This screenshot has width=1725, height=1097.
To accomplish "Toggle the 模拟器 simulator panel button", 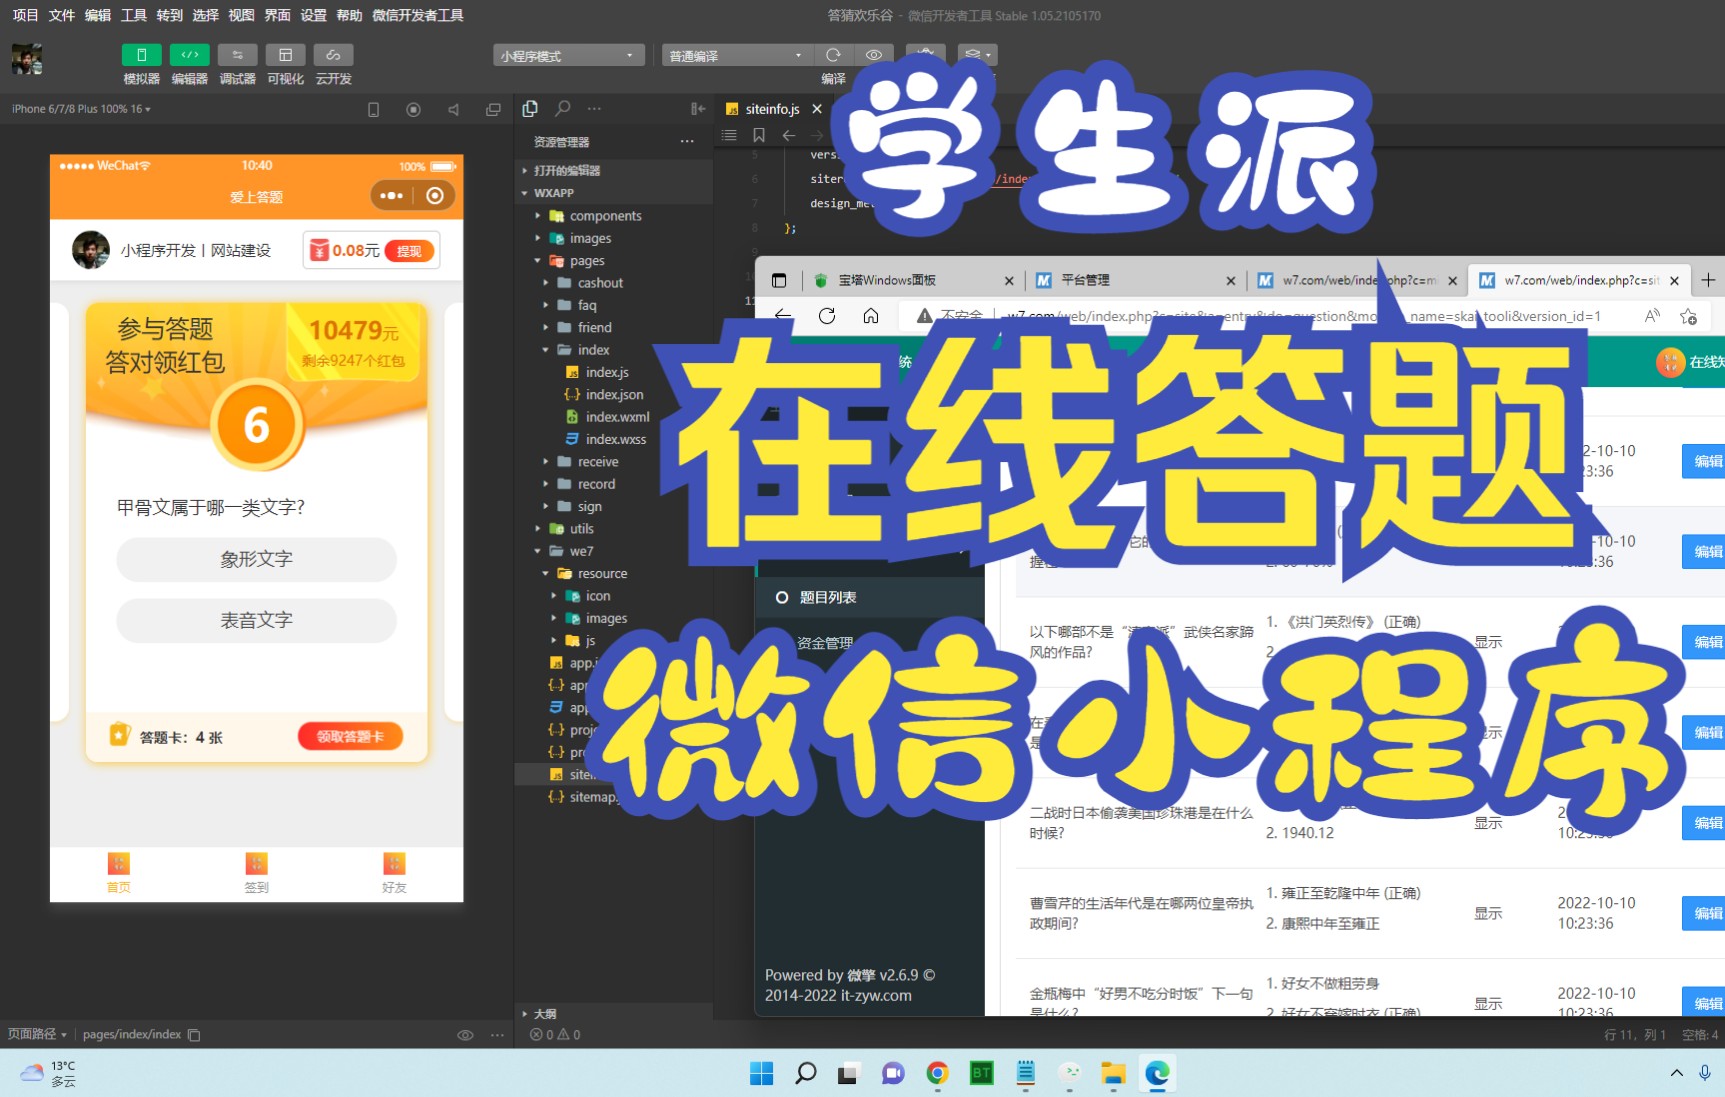I will [x=141, y=55].
